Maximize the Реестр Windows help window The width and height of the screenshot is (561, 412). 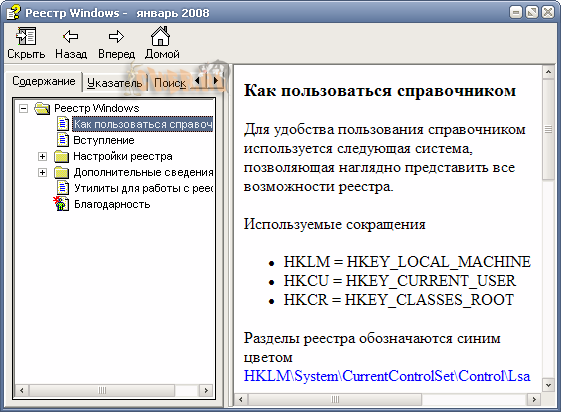pos(532,13)
